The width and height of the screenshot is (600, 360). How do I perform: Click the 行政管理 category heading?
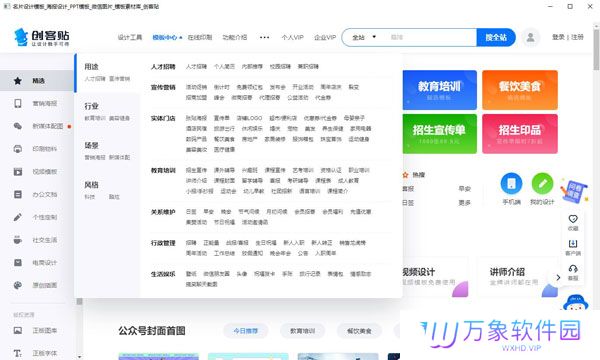pyautogui.click(x=163, y=243)
